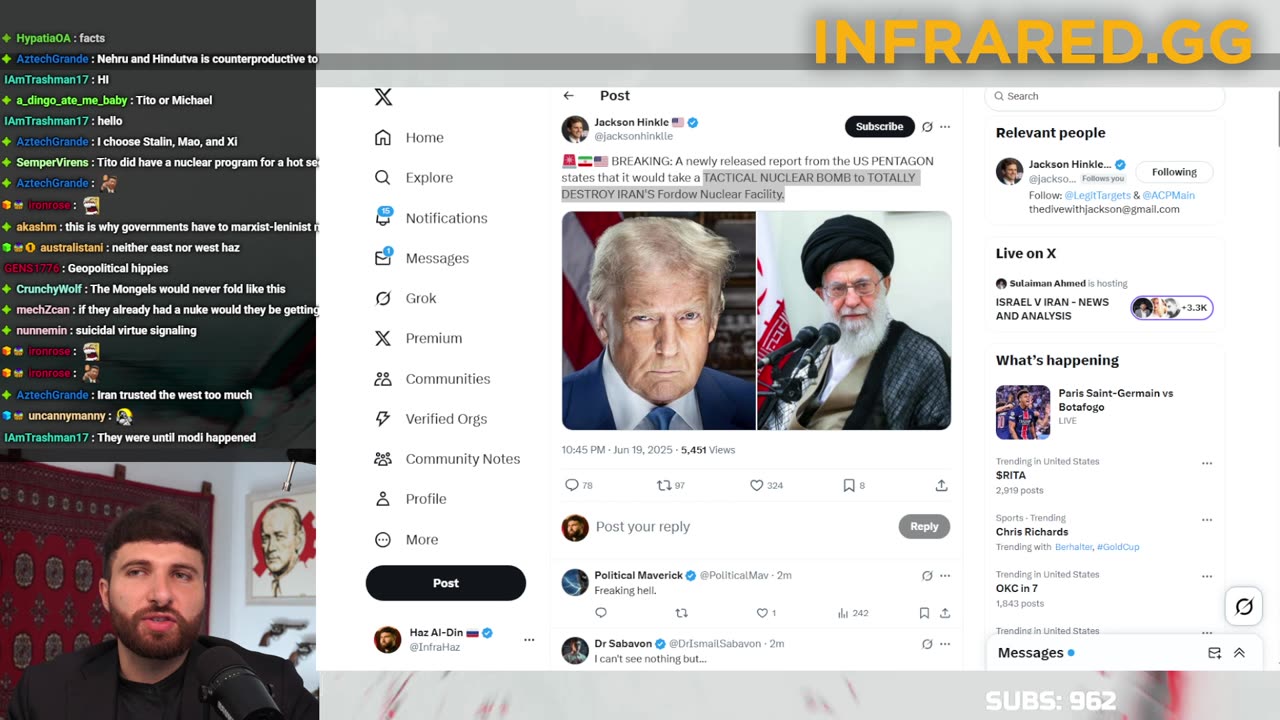Click the #GoldCup hashtag link

[x=1118, y=547]
